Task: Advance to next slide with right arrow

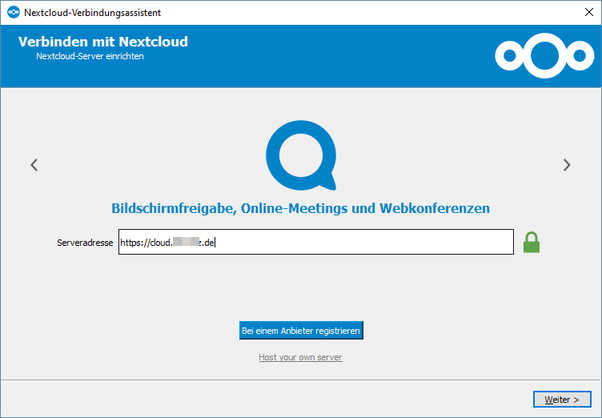Action: click(x=567, y=165)
